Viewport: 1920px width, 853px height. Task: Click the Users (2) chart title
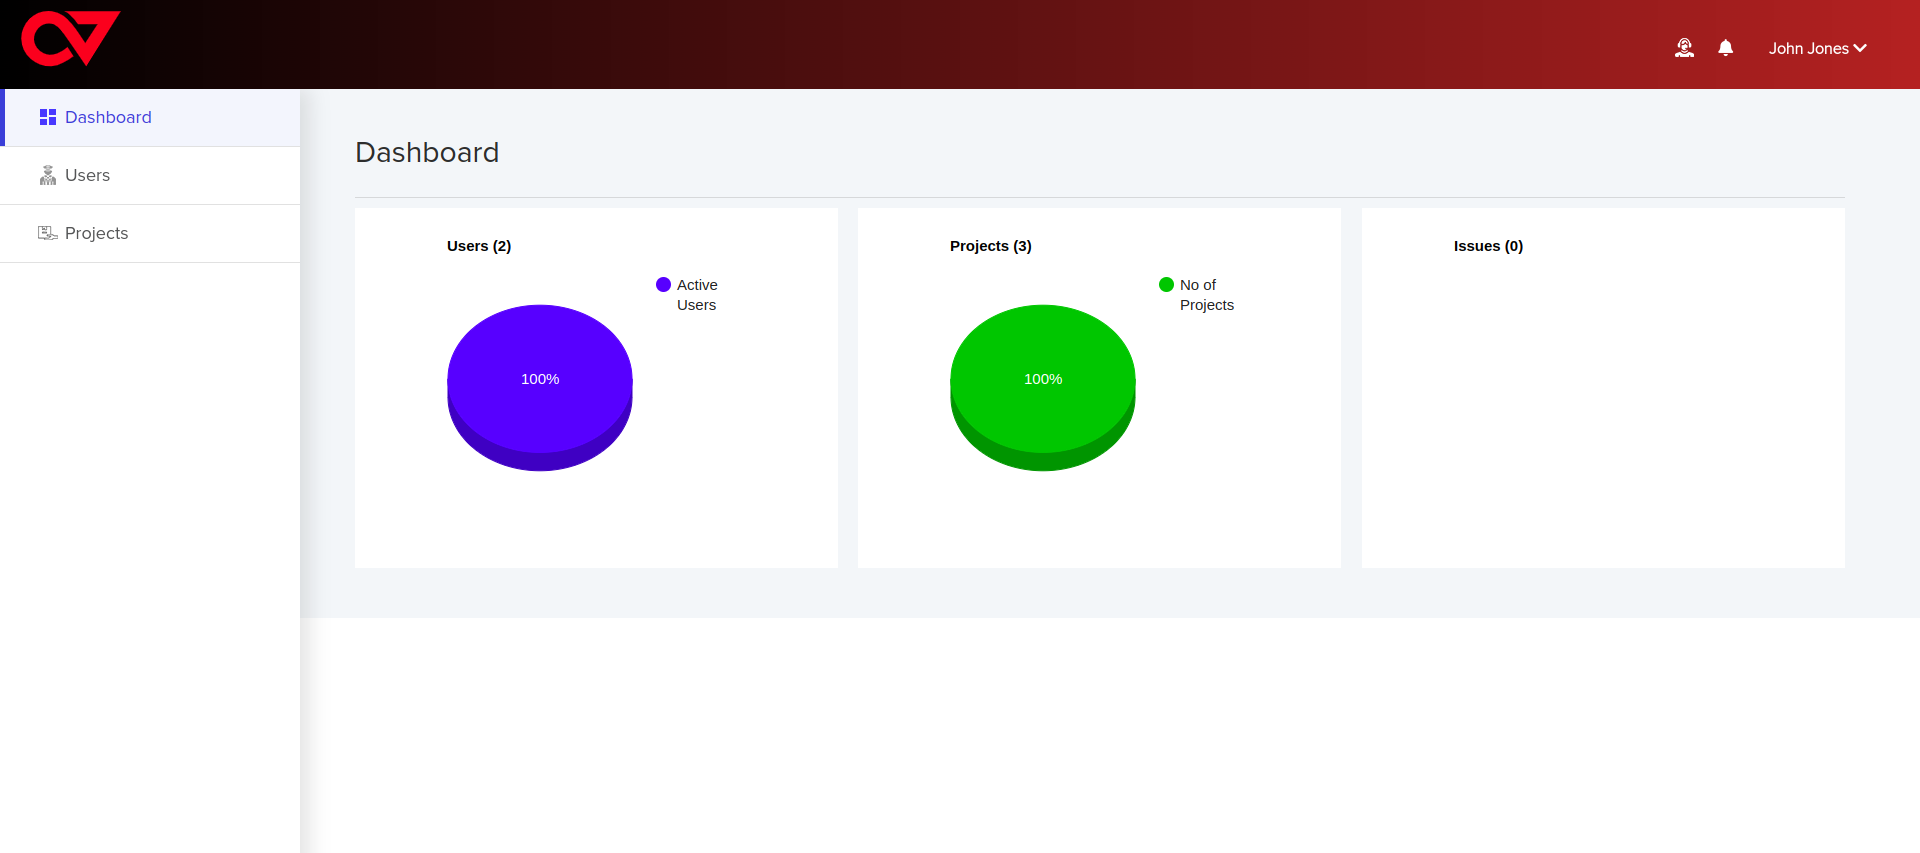pos(479,246)
